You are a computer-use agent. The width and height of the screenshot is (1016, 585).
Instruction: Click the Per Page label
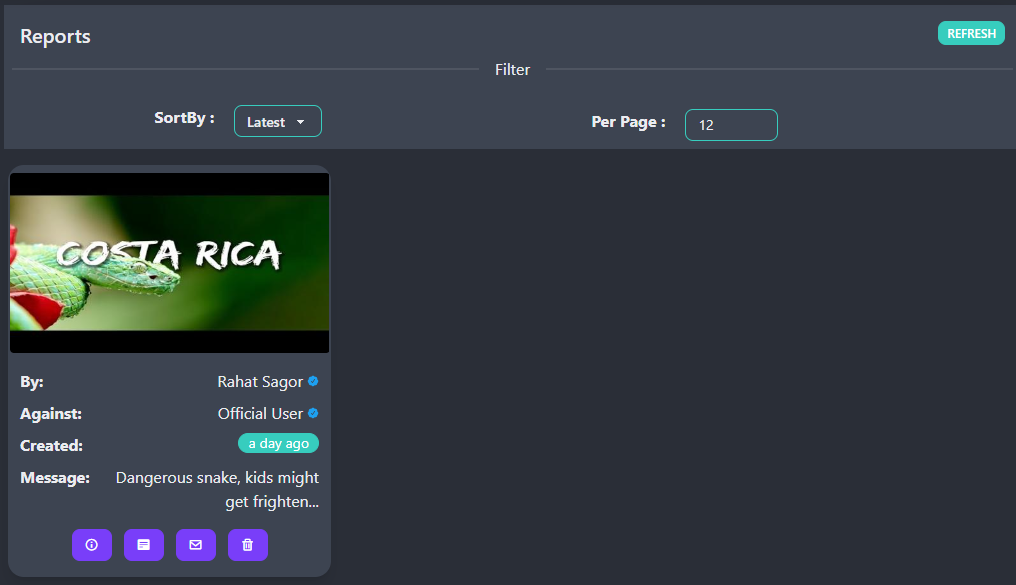(x=628, y=122)
